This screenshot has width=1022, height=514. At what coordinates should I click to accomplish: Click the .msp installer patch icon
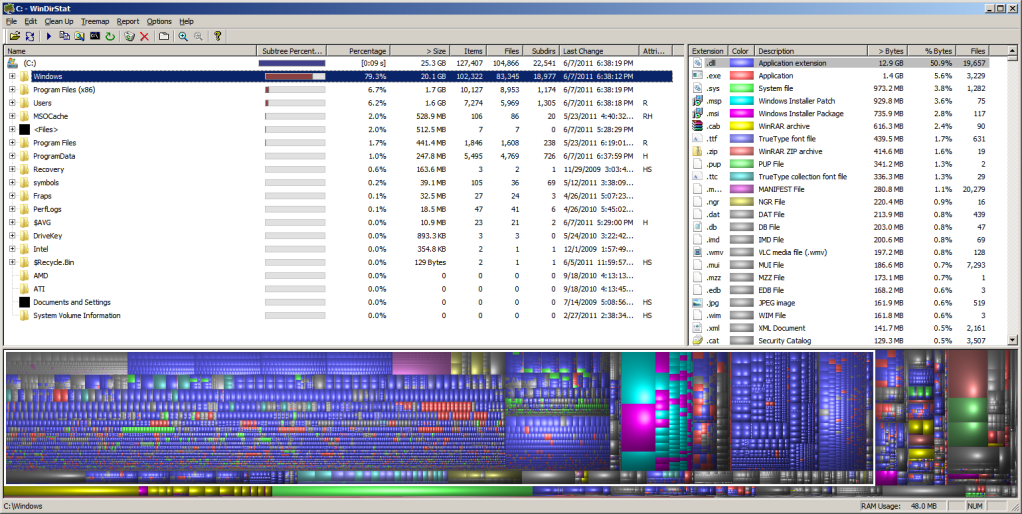tap(697, 101)
